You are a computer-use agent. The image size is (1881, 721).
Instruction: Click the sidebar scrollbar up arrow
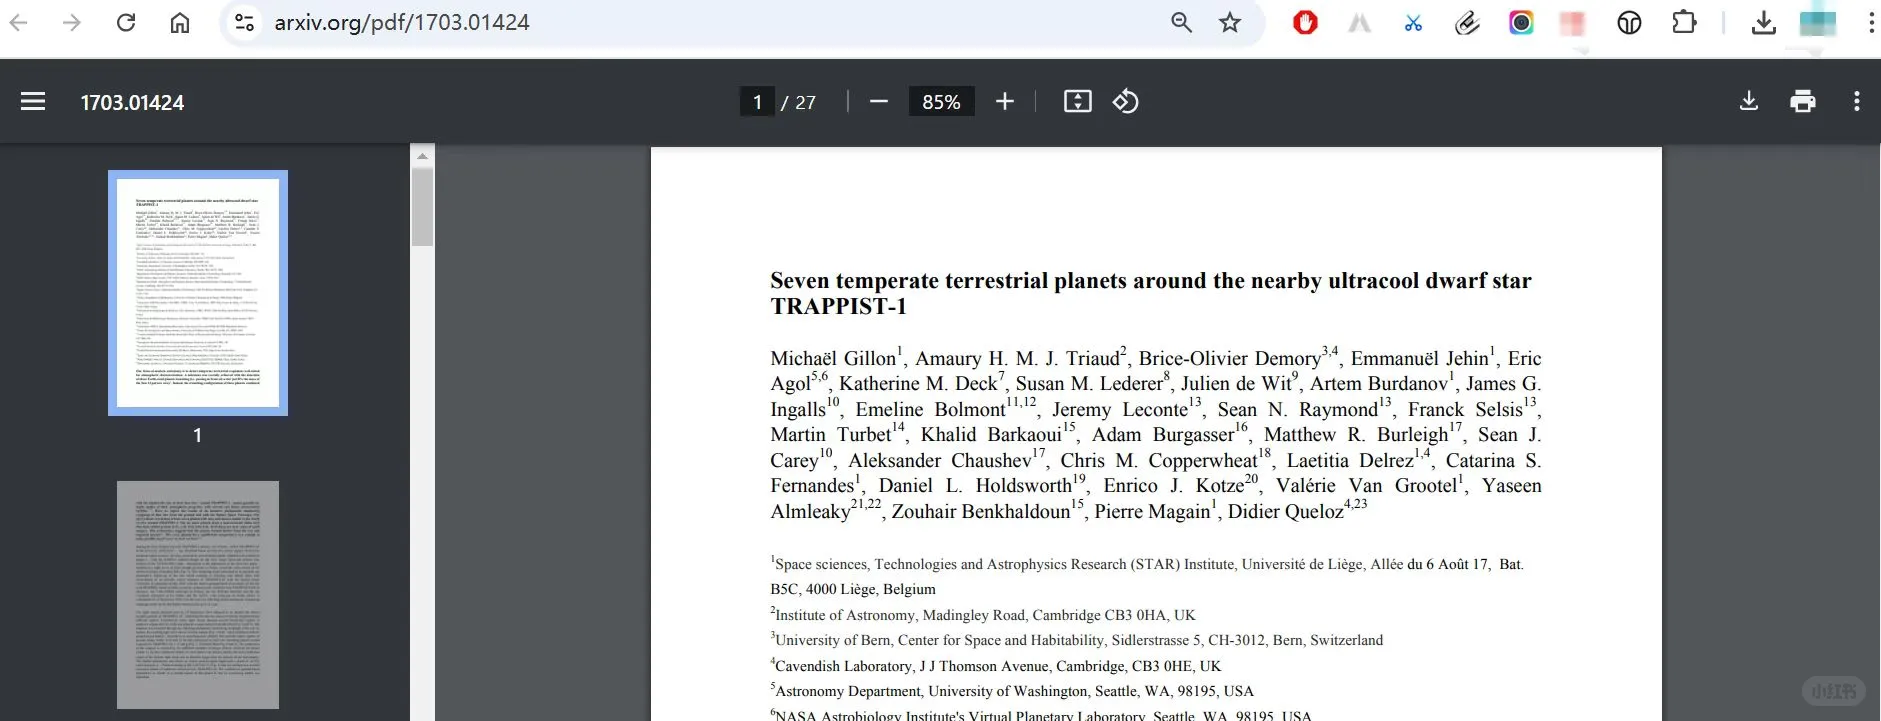coord(422,156)
